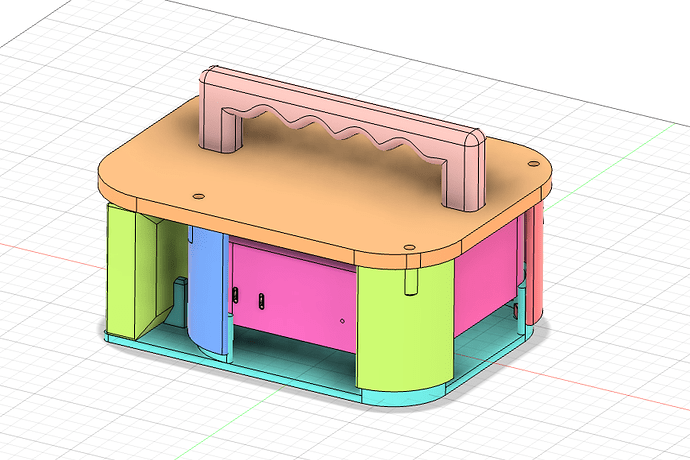Click the front-right lime green corner pillar
The width and height of the screenshot is (690, 460).
(405, 326)
